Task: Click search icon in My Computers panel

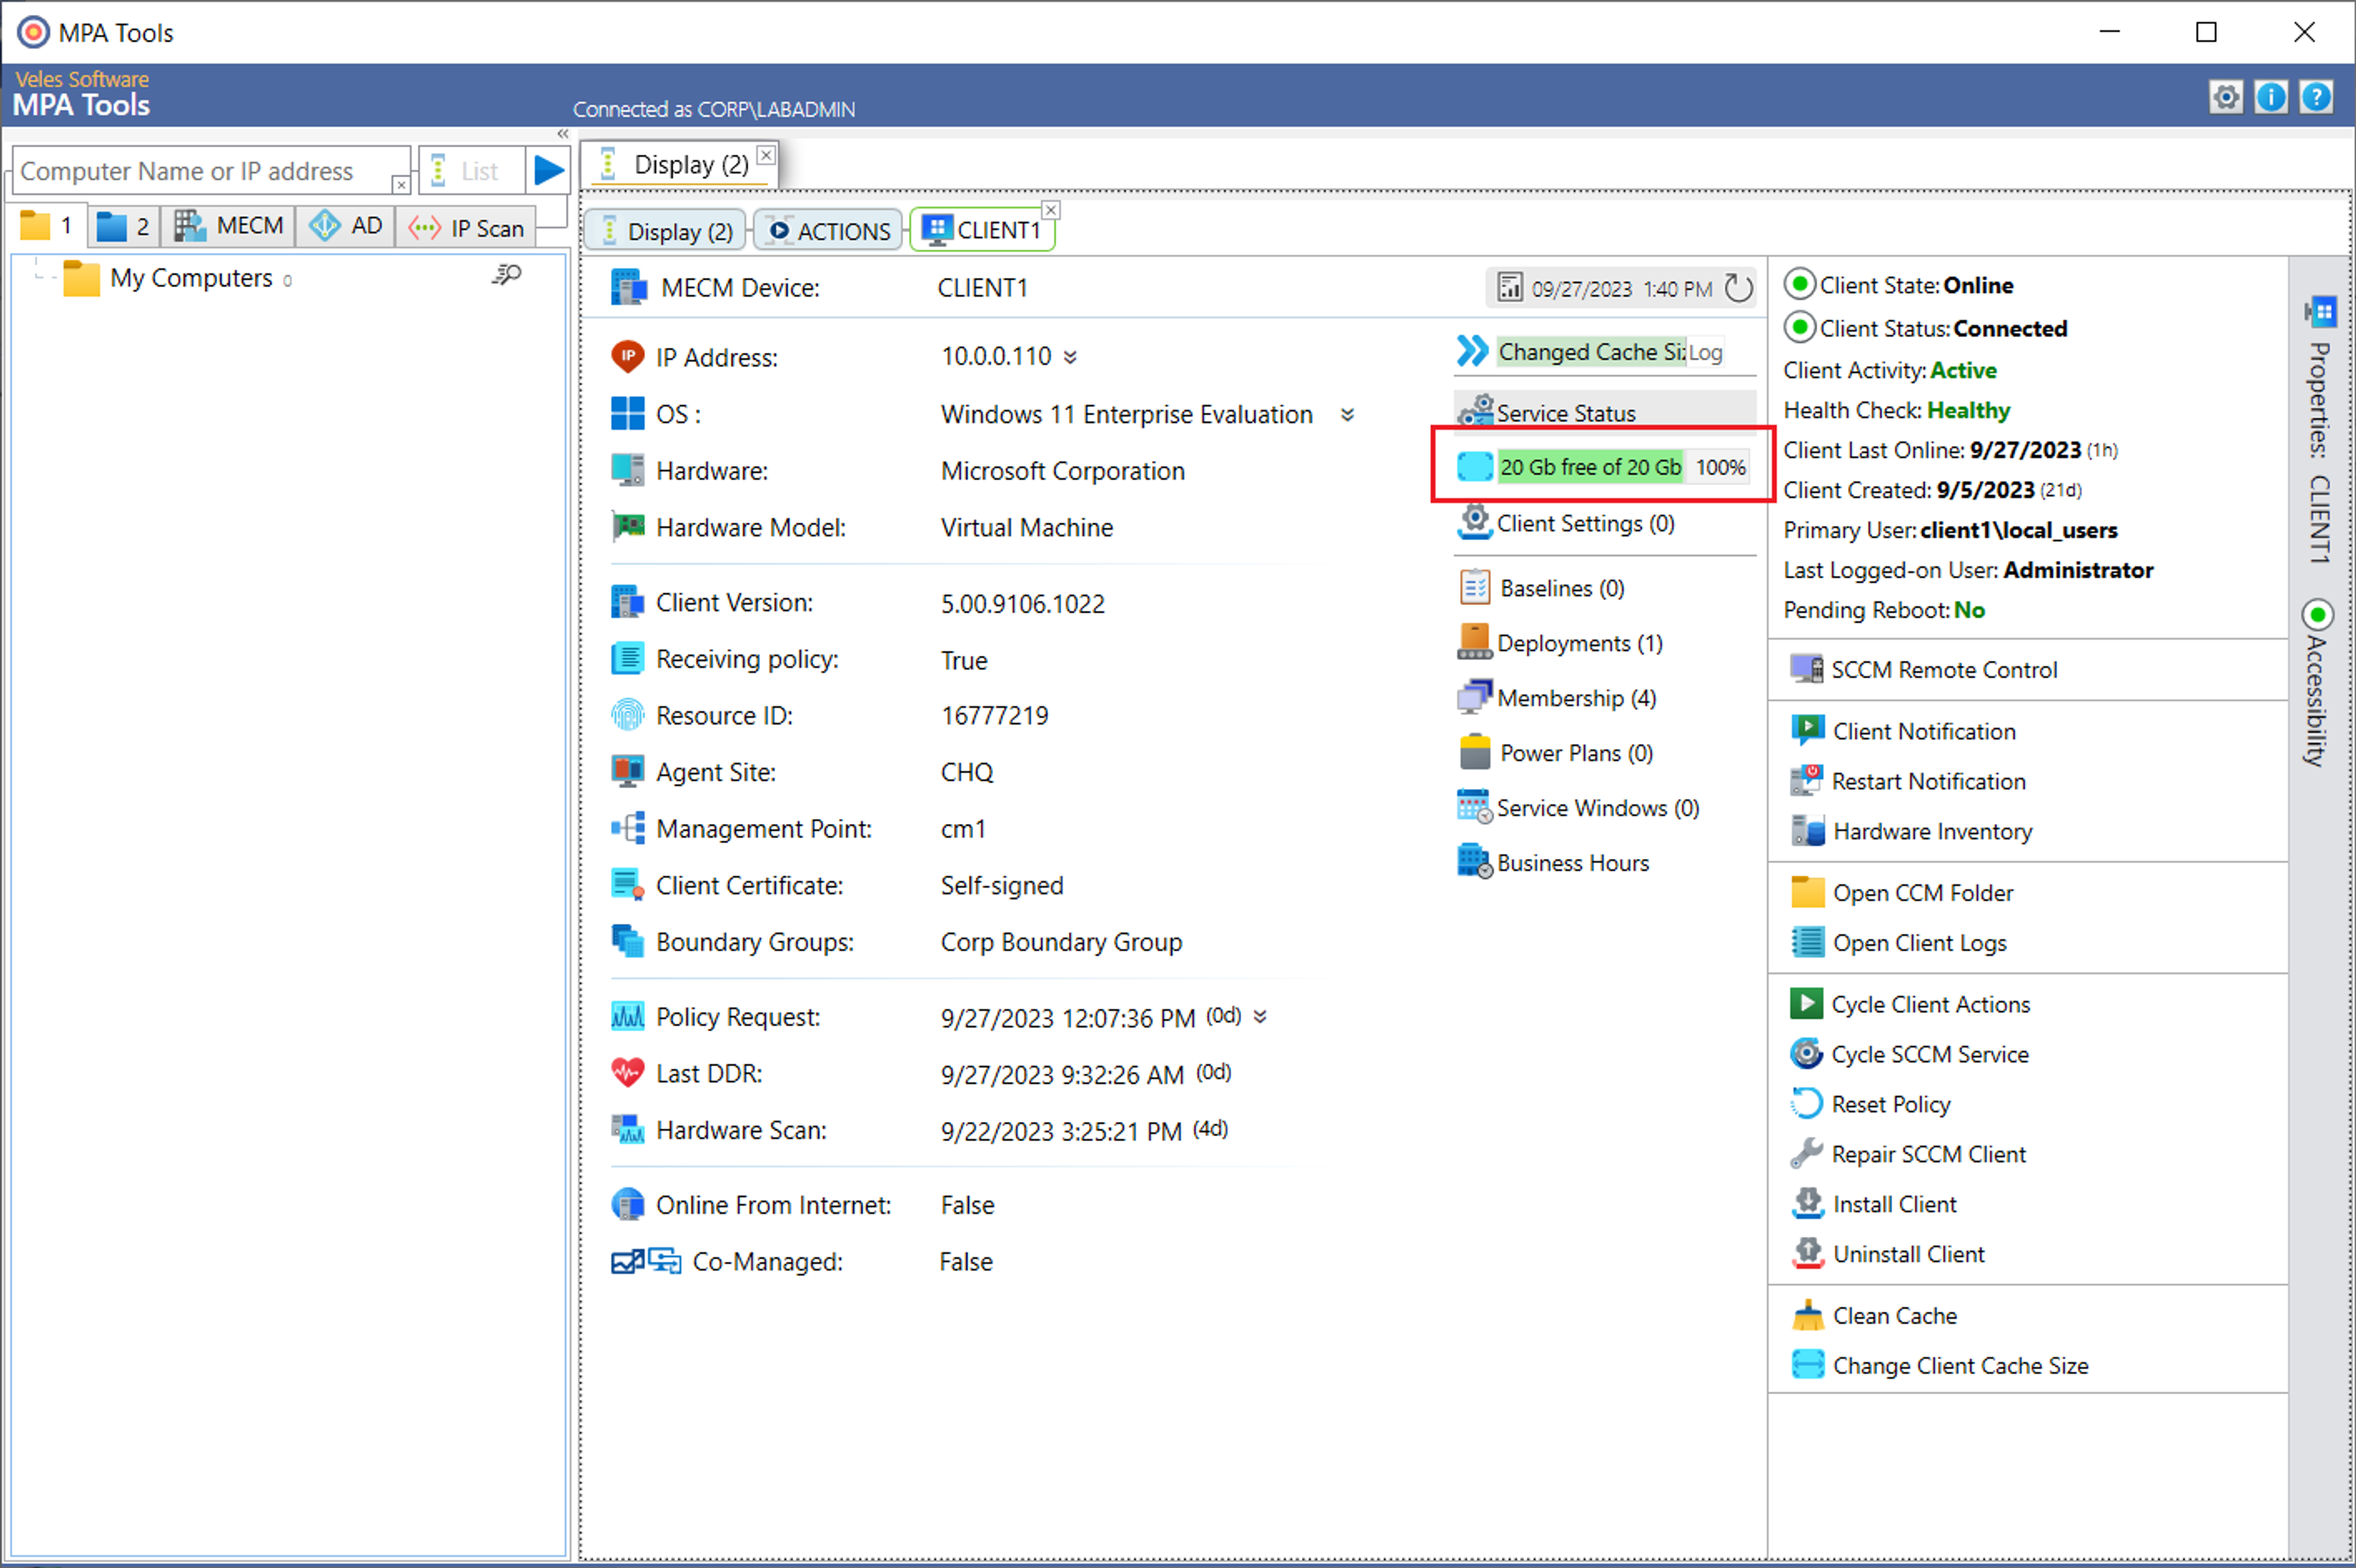Action: [507, 275]
